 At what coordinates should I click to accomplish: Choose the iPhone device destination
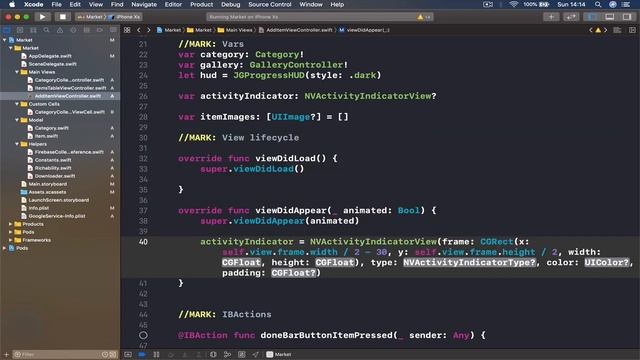pos(124,17)
